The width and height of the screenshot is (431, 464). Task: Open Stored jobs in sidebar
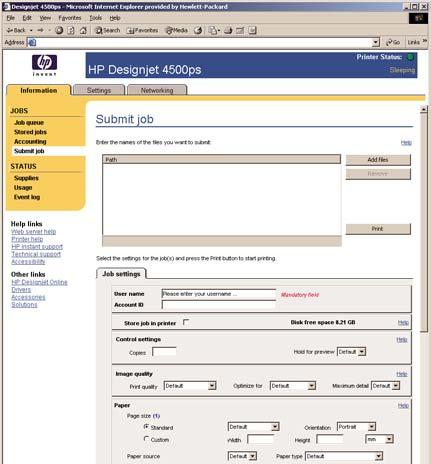(30, 132)
